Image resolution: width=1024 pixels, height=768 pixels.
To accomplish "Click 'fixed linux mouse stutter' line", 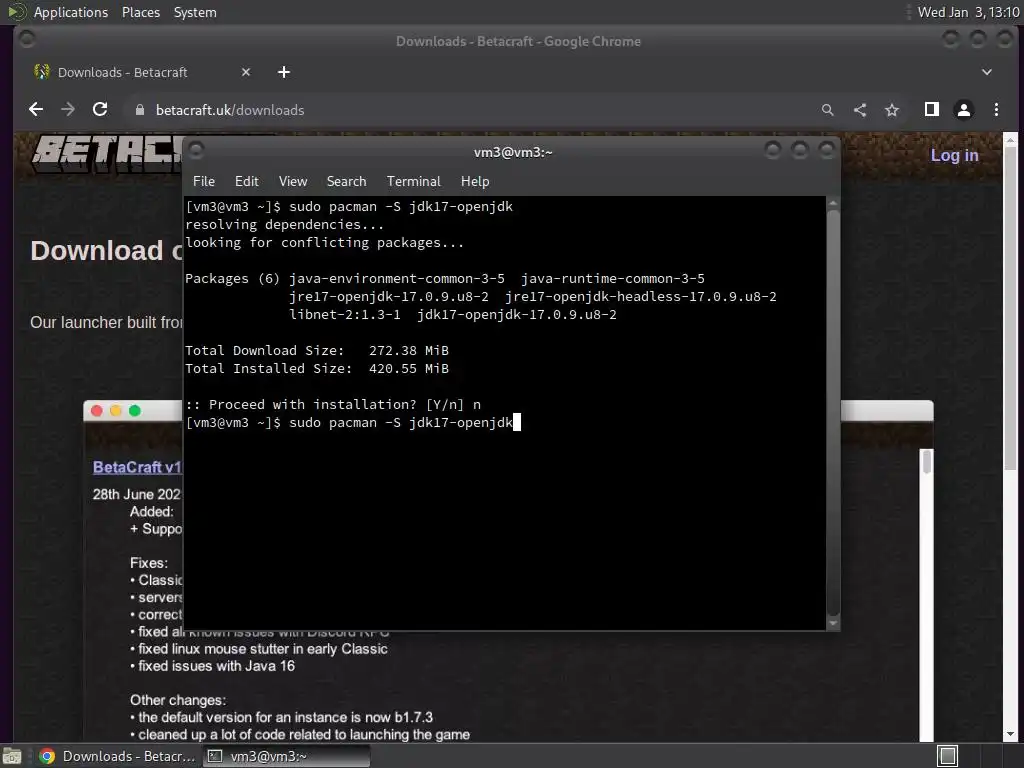I will click(263, 649).
